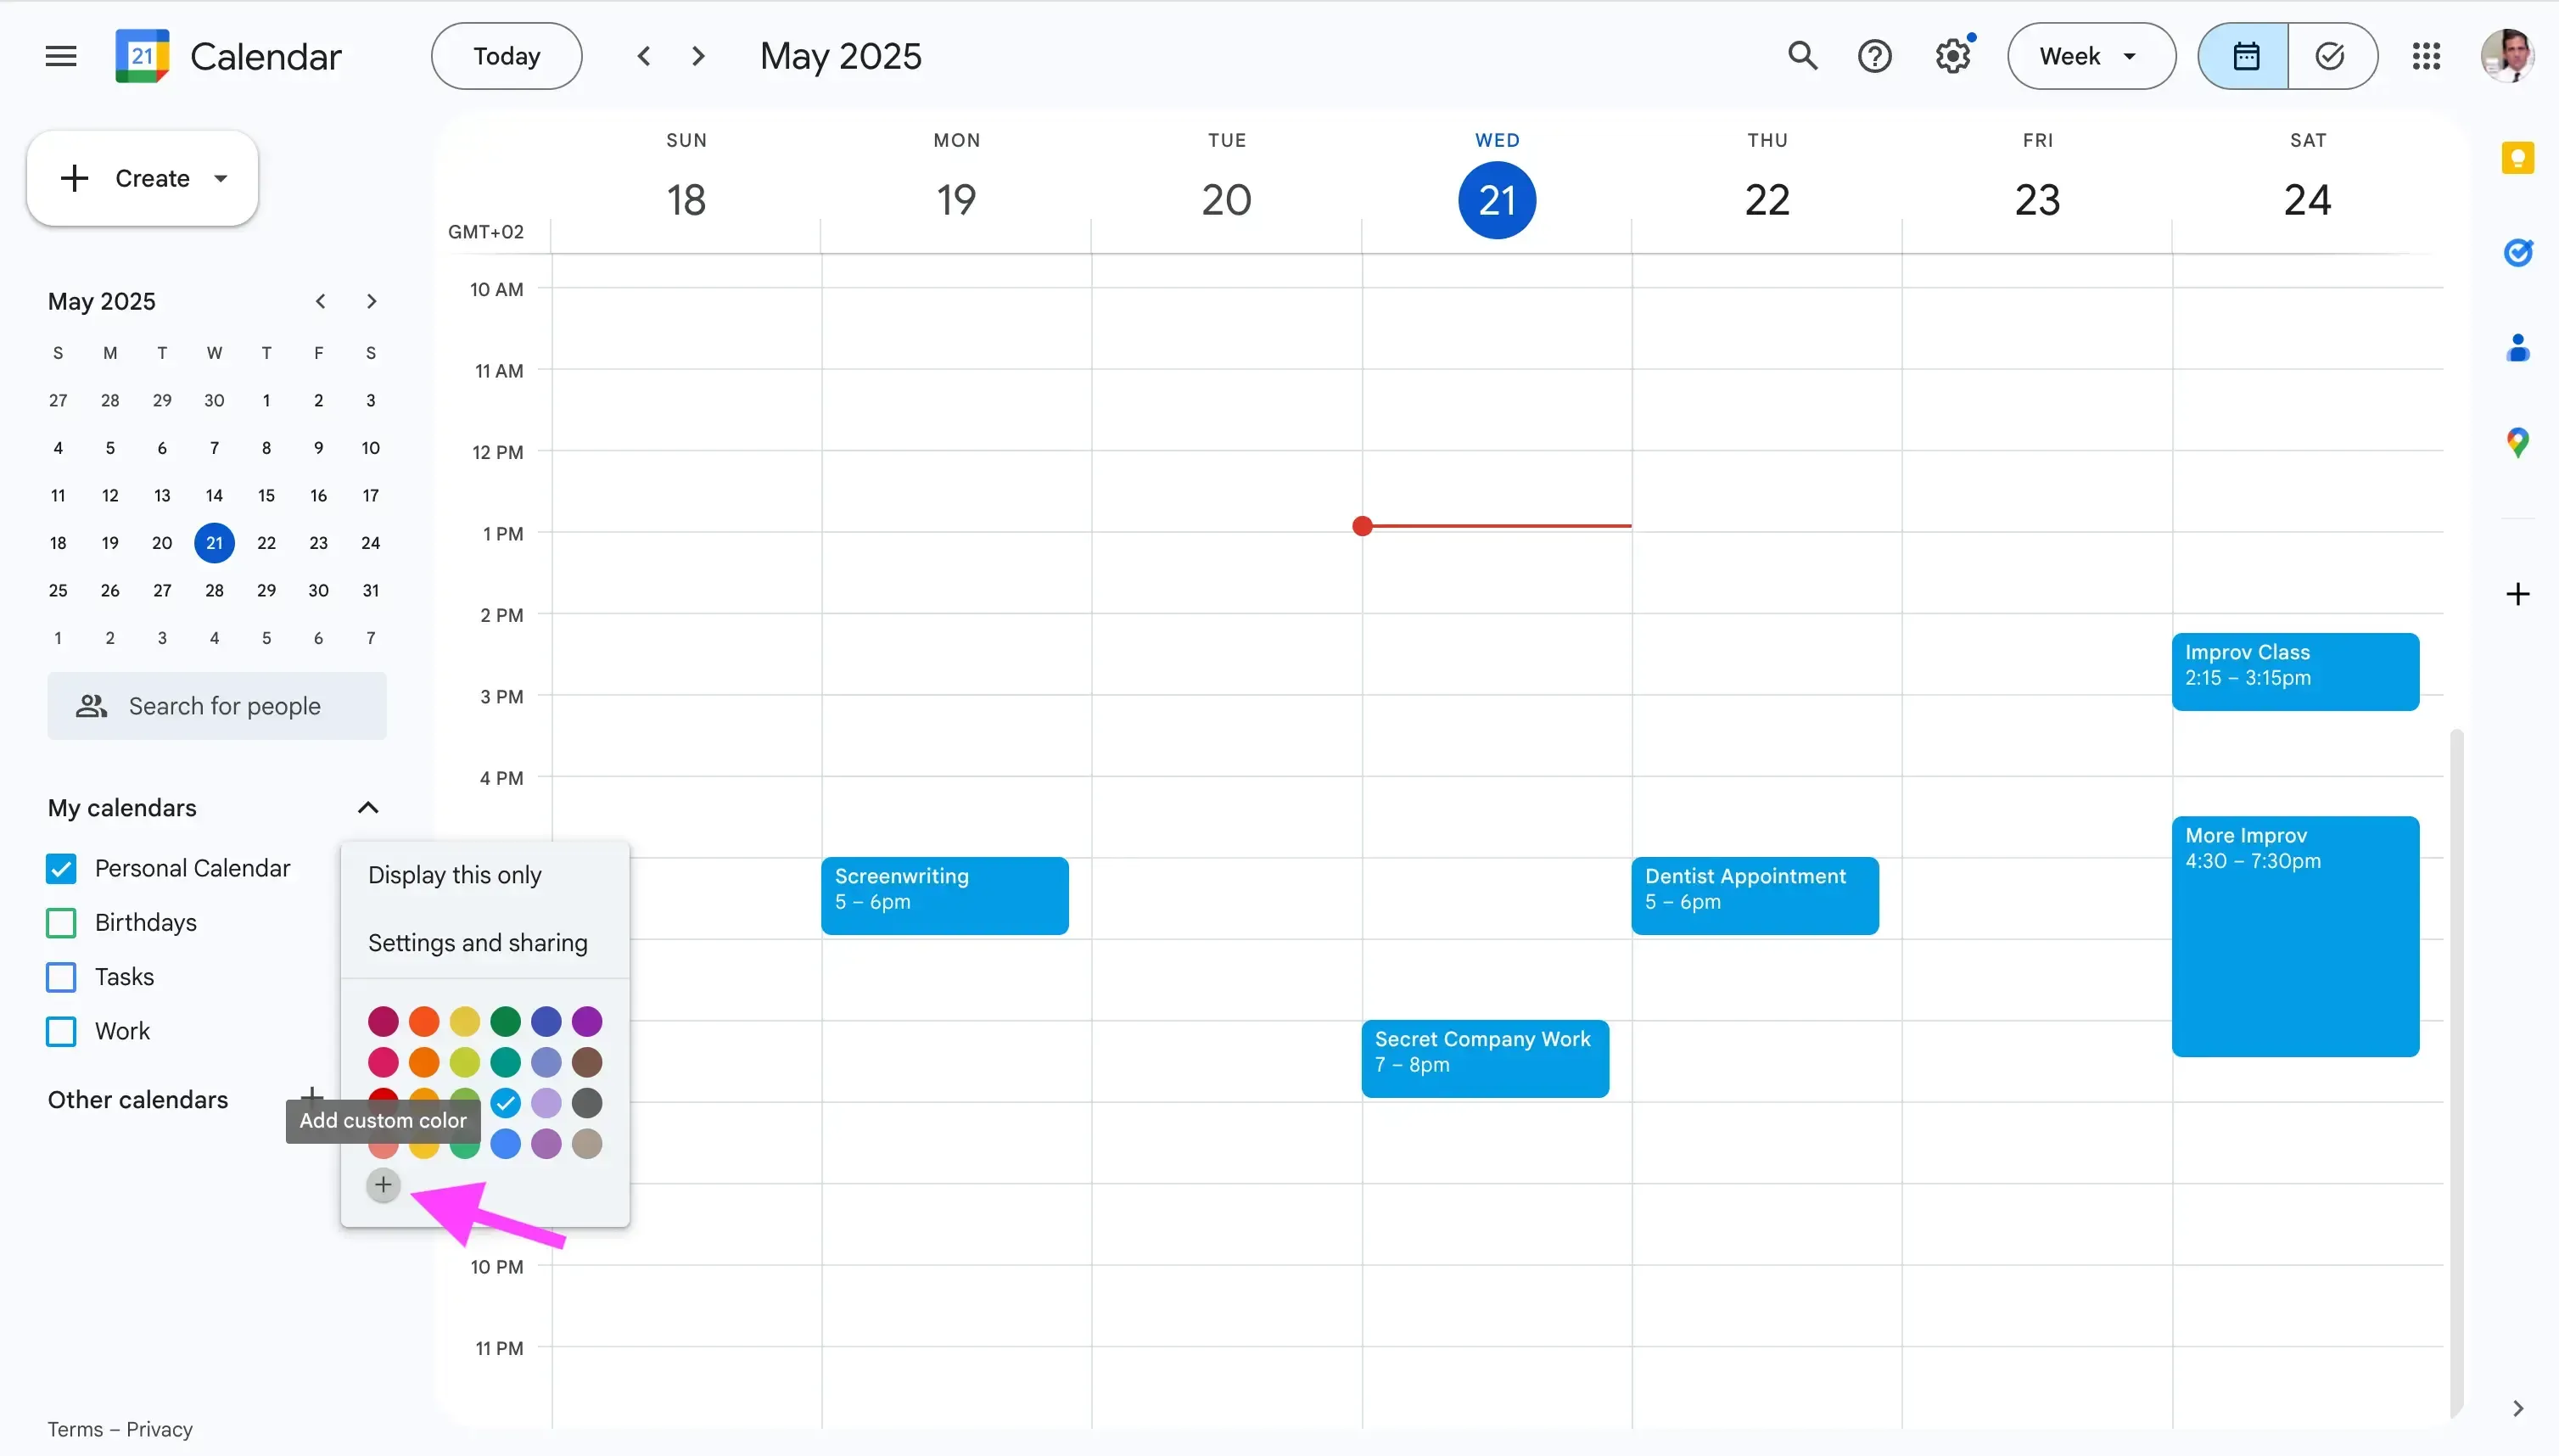Image resolution: width=2559 pixels, height=1456 pixels.
Task: Enable the Birthdays calendar
Action: click(60, 922)
